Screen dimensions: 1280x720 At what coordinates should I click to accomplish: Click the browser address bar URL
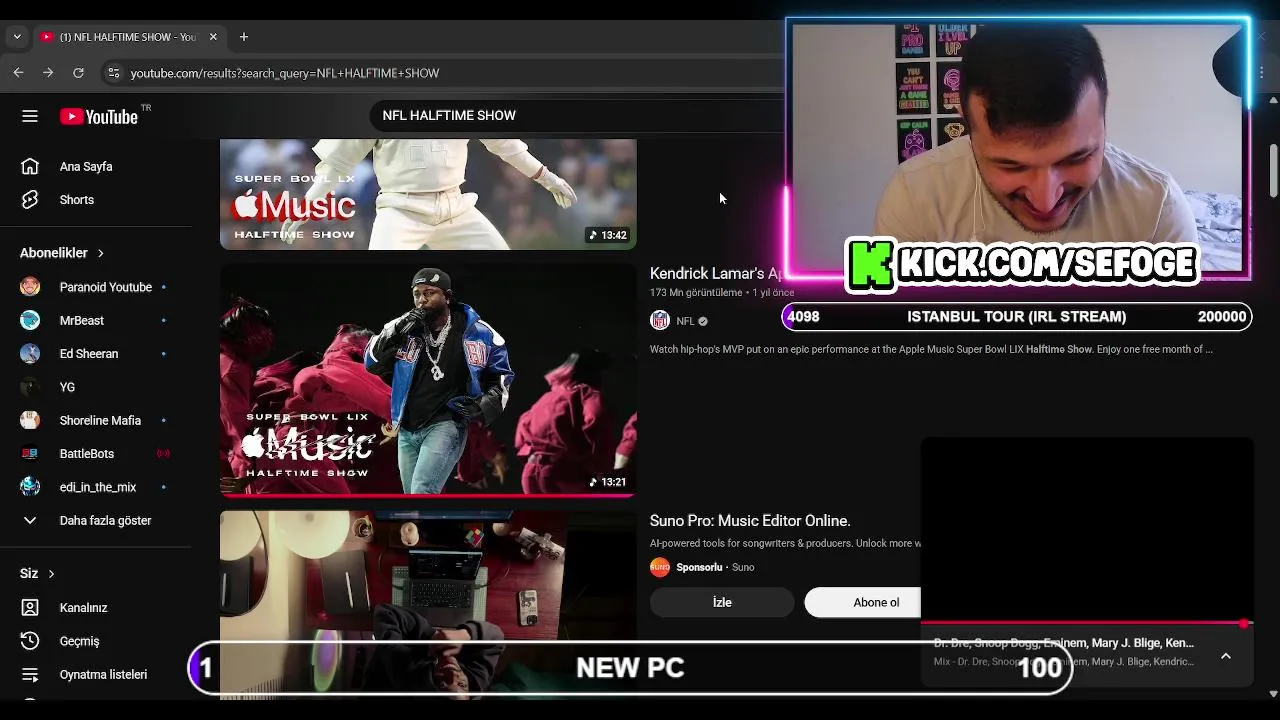pos(285,73)
